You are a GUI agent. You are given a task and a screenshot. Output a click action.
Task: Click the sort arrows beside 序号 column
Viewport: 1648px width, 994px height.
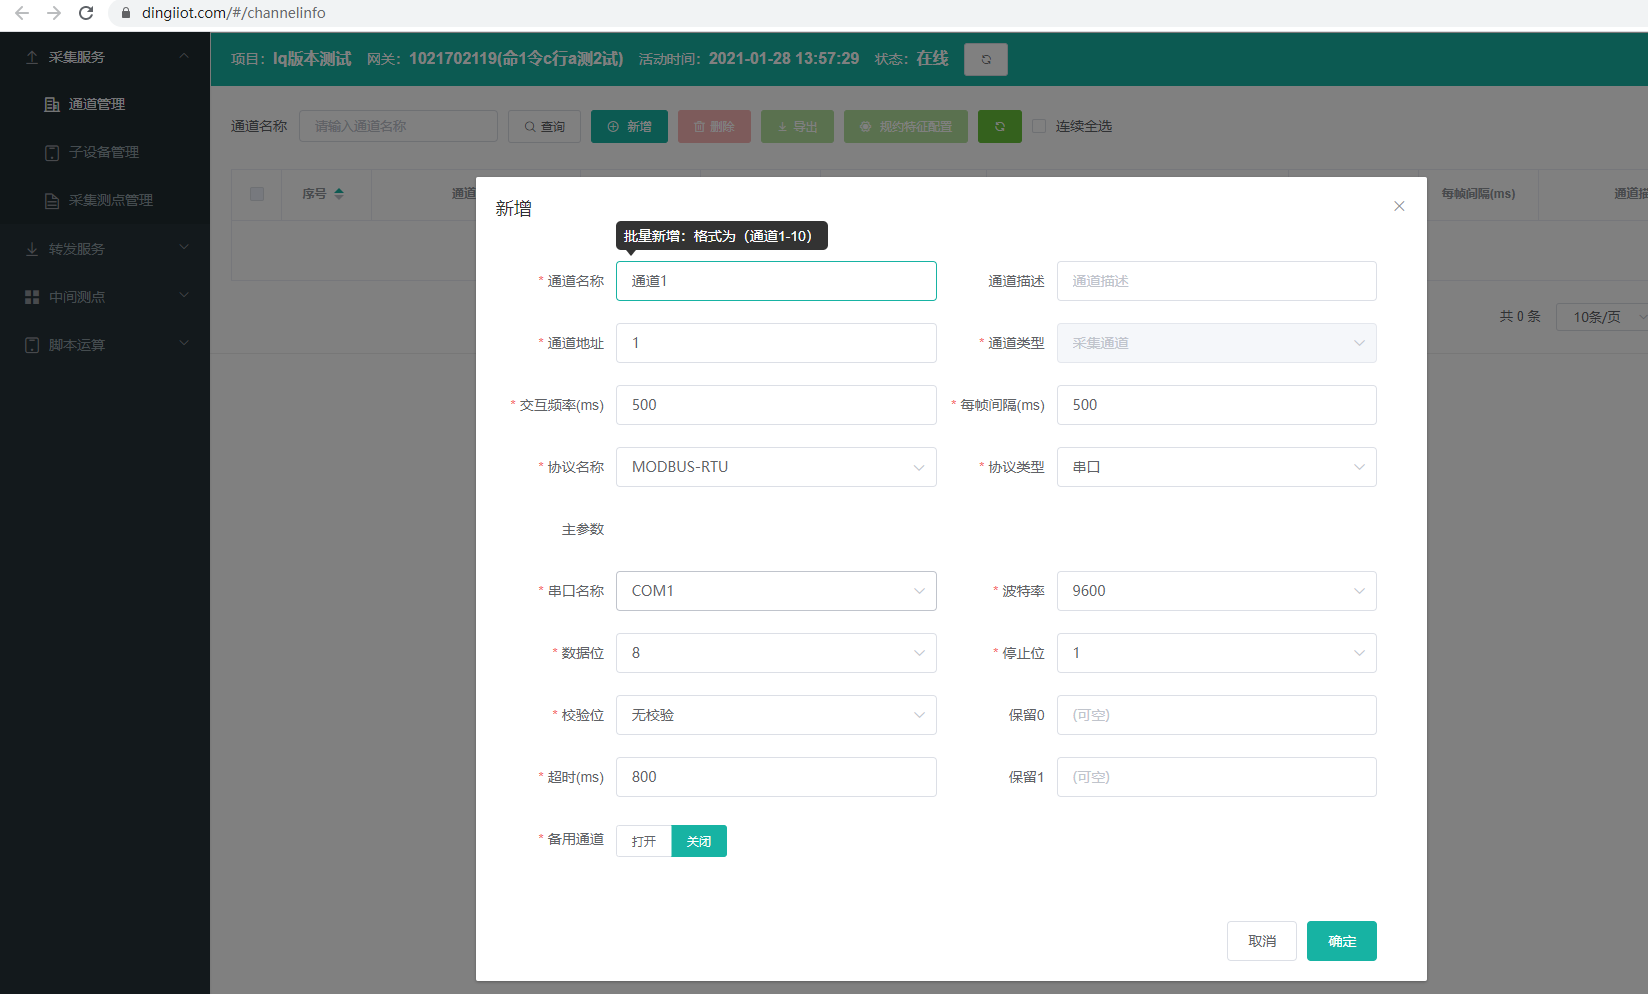(339, 194)
